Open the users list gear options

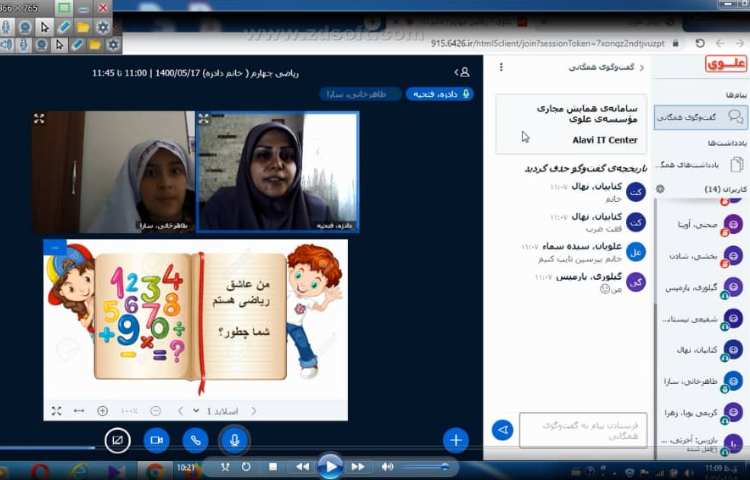tap(661, 189)
